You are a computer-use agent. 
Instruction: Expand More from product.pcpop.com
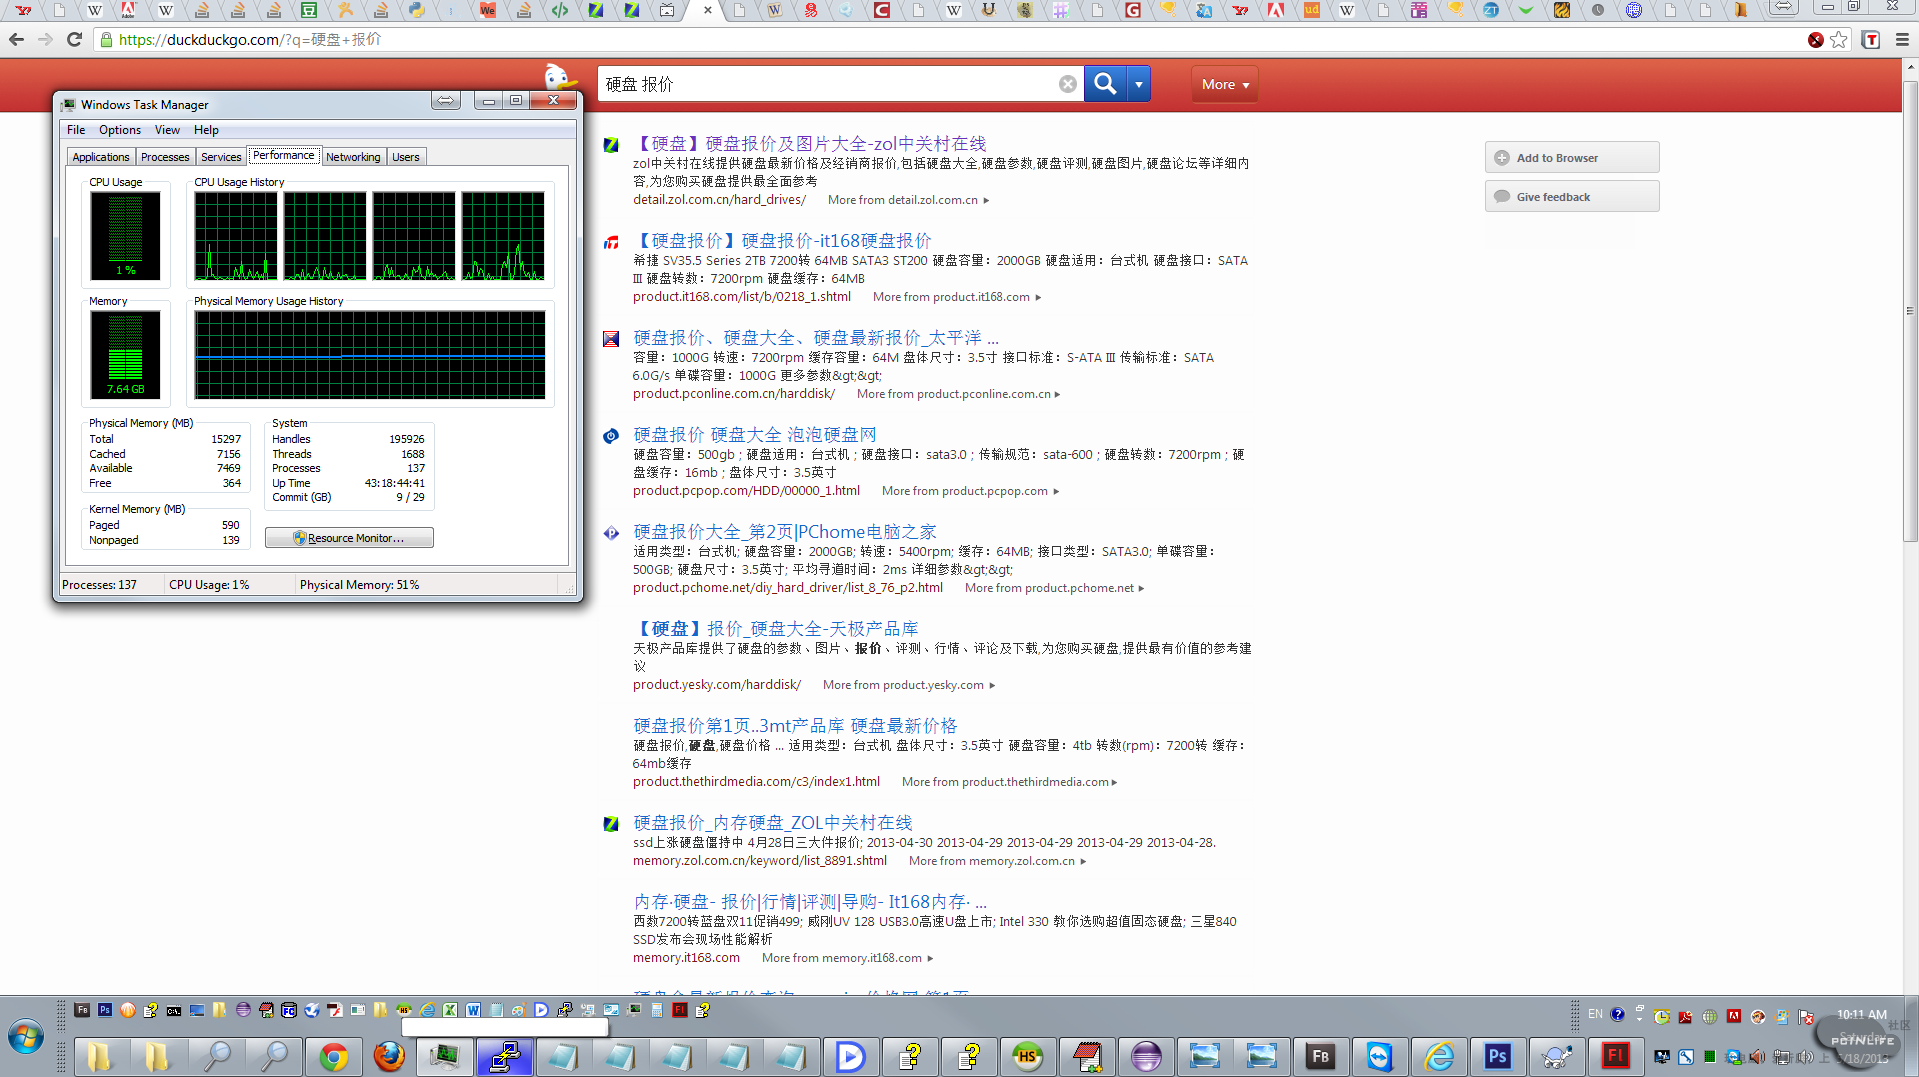pos(970,491)
